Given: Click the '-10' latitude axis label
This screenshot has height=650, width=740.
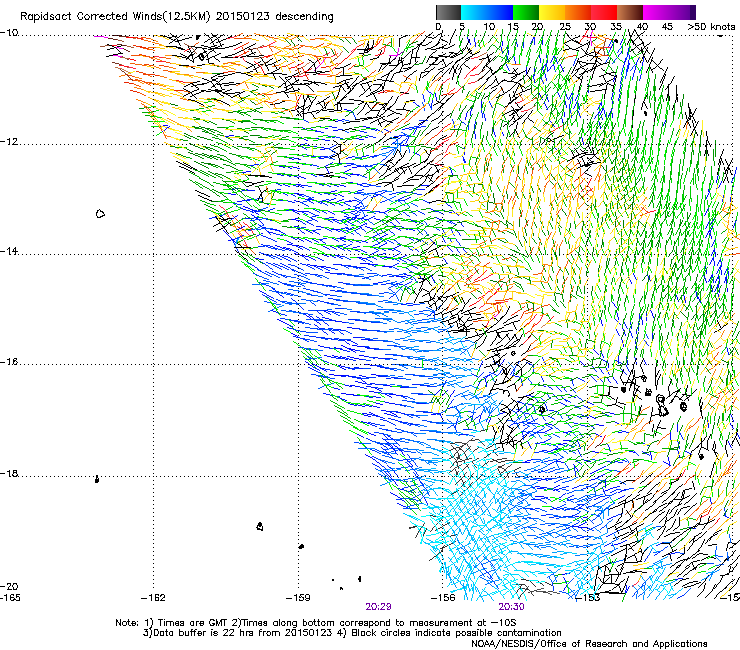Looking at the screenshot, I should point(9,33).
